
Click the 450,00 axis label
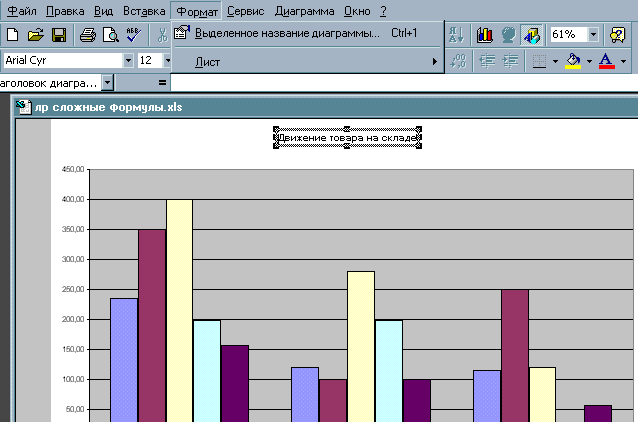coord(73,169)
